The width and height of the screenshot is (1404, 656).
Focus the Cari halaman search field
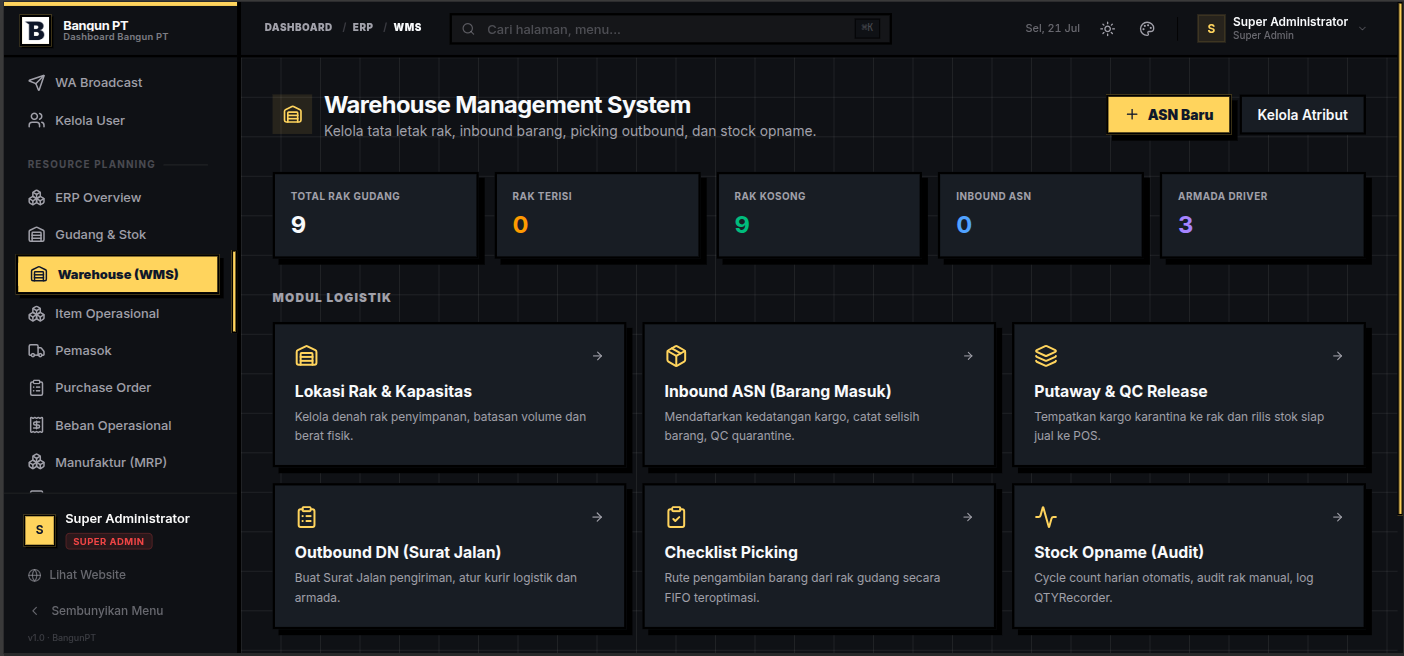point(670,29)
